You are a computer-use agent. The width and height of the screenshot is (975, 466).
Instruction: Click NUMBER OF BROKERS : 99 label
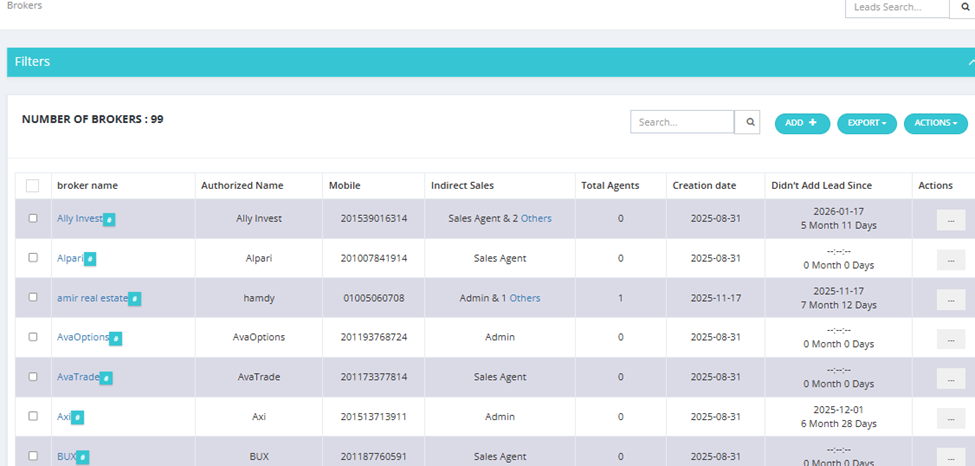click(x=93, y=119)
